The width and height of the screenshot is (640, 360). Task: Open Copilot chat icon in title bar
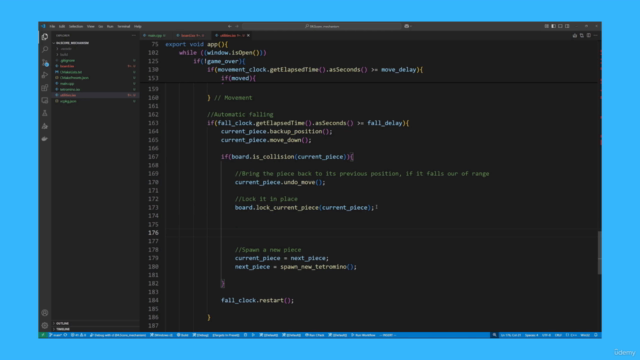(x=407, y=26)
